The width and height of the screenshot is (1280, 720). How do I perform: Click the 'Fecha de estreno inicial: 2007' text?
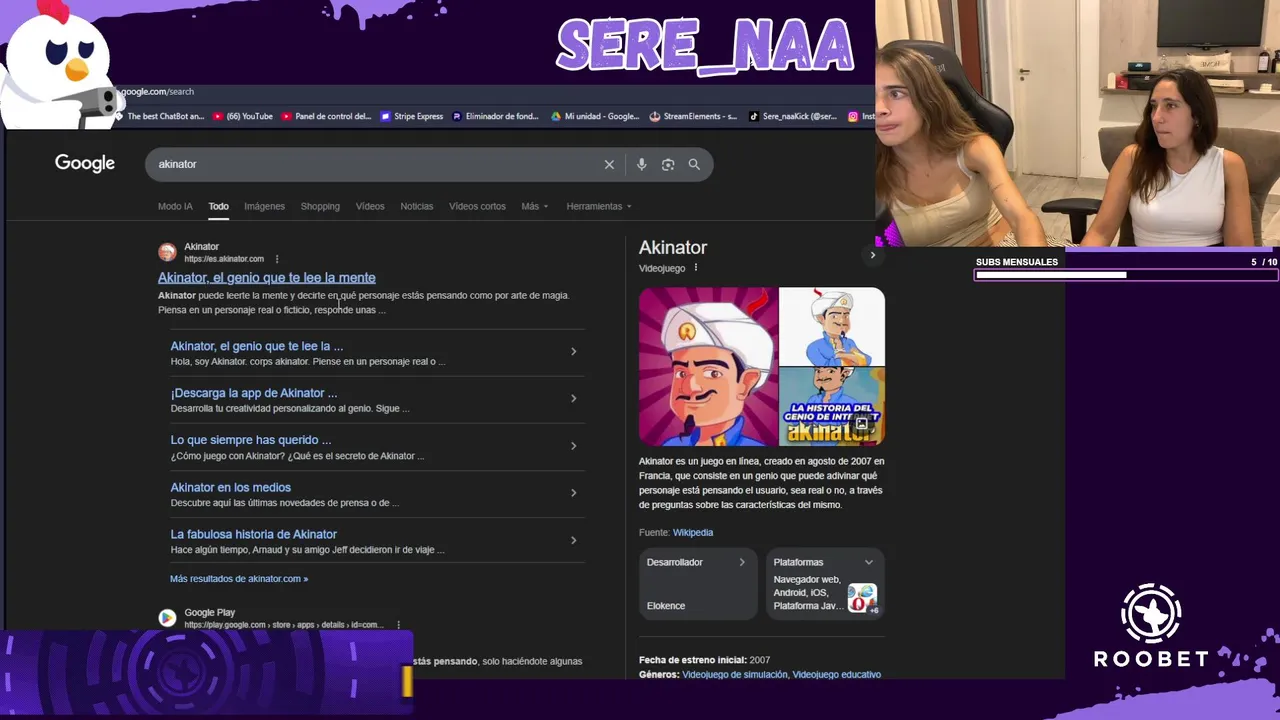(704, 660)
